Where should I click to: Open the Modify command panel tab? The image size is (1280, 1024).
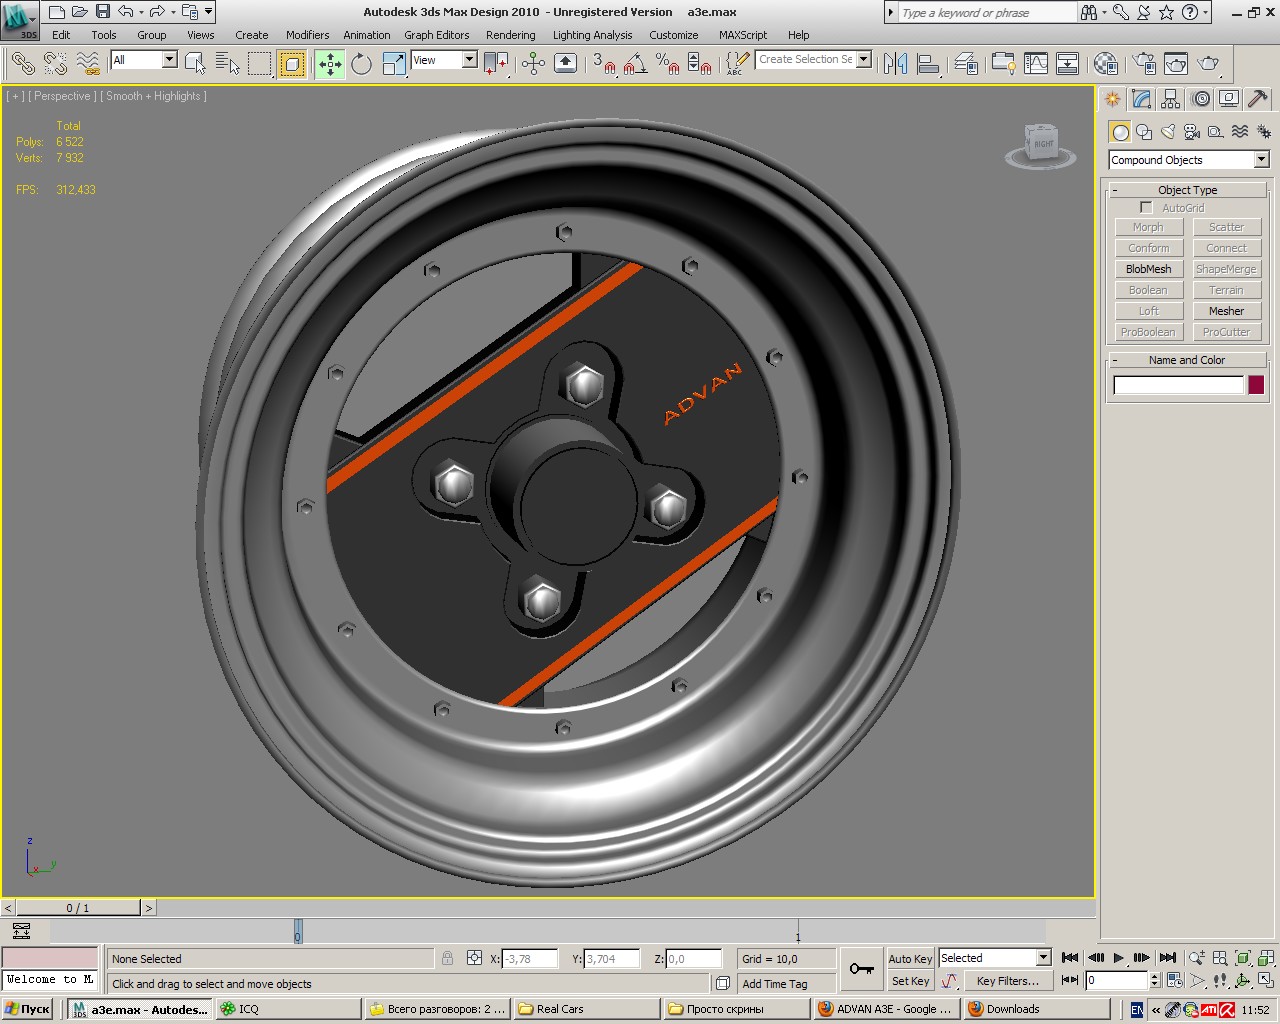pos(1142,99)
